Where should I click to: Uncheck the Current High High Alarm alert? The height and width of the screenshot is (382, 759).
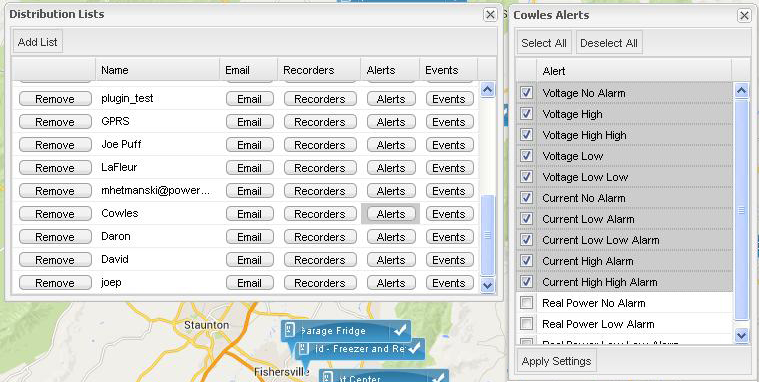pyautogui.click(x=526, y=282)
